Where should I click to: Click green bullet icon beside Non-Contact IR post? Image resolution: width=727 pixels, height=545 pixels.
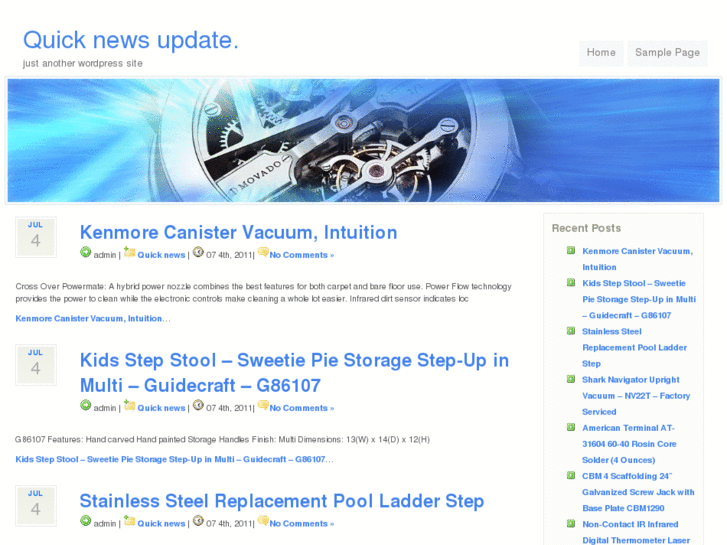pos(571,524)
